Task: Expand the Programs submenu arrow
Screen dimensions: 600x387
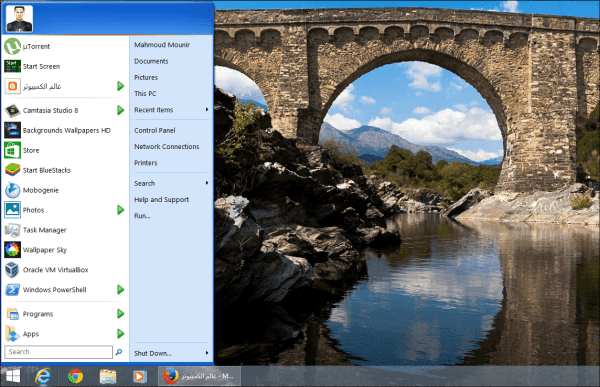Action: point(121,314)
